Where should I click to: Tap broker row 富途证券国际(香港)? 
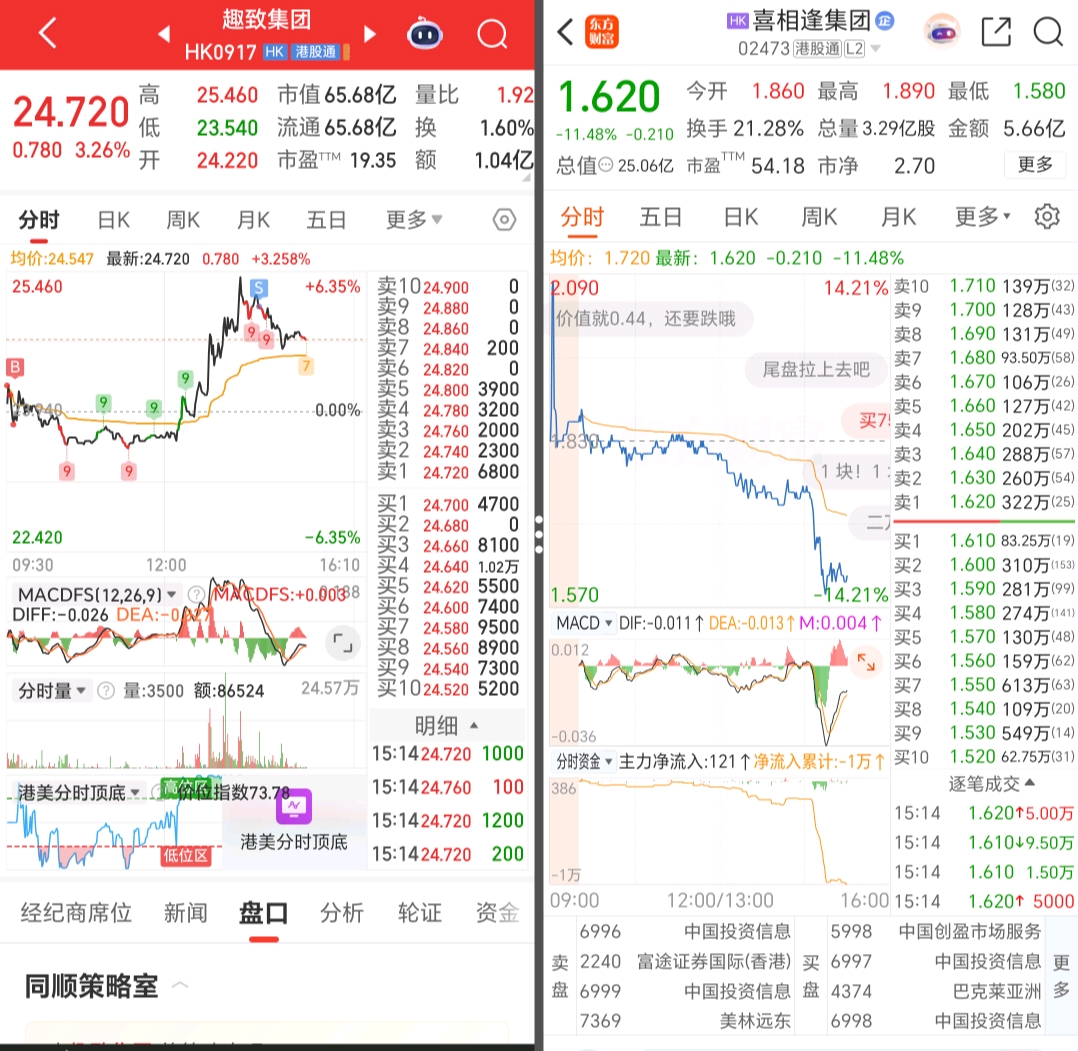[x=685, y=961]
